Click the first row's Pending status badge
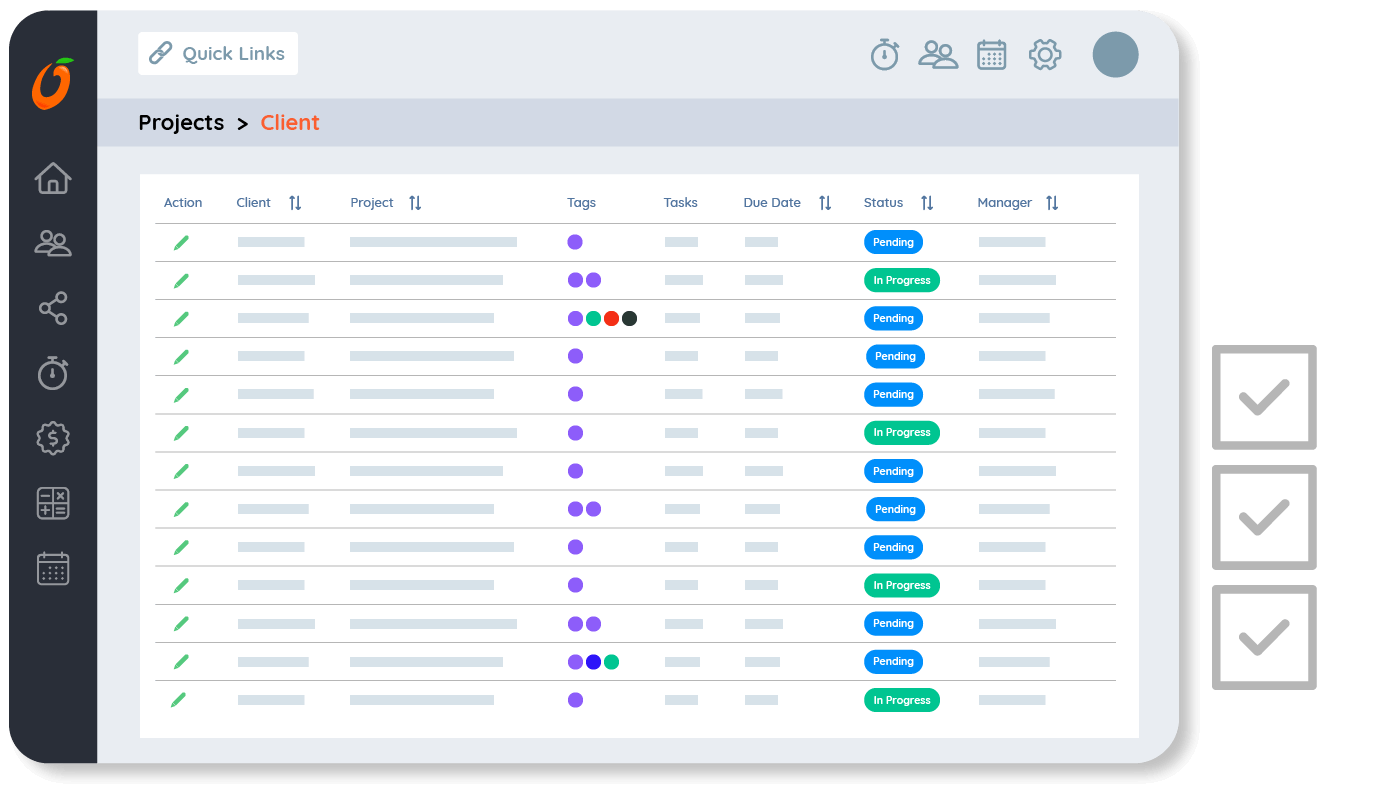 (x=893, y=242)
